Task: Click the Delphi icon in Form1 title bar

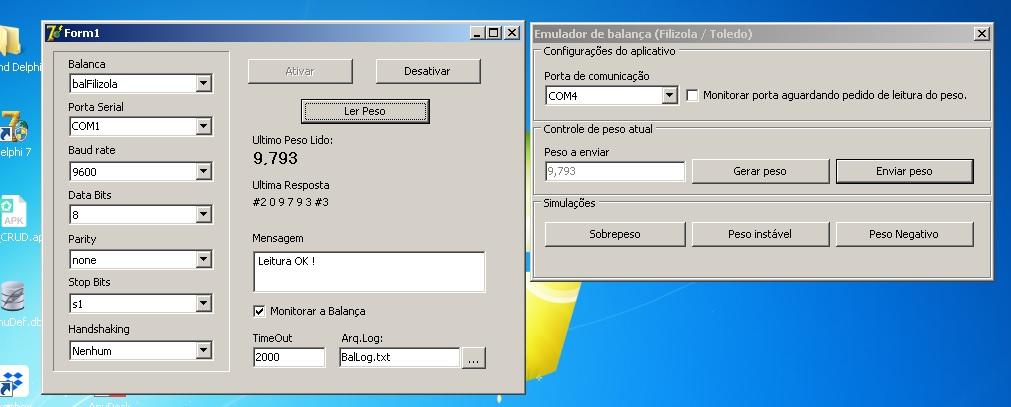Action: [x=54, y=33]
